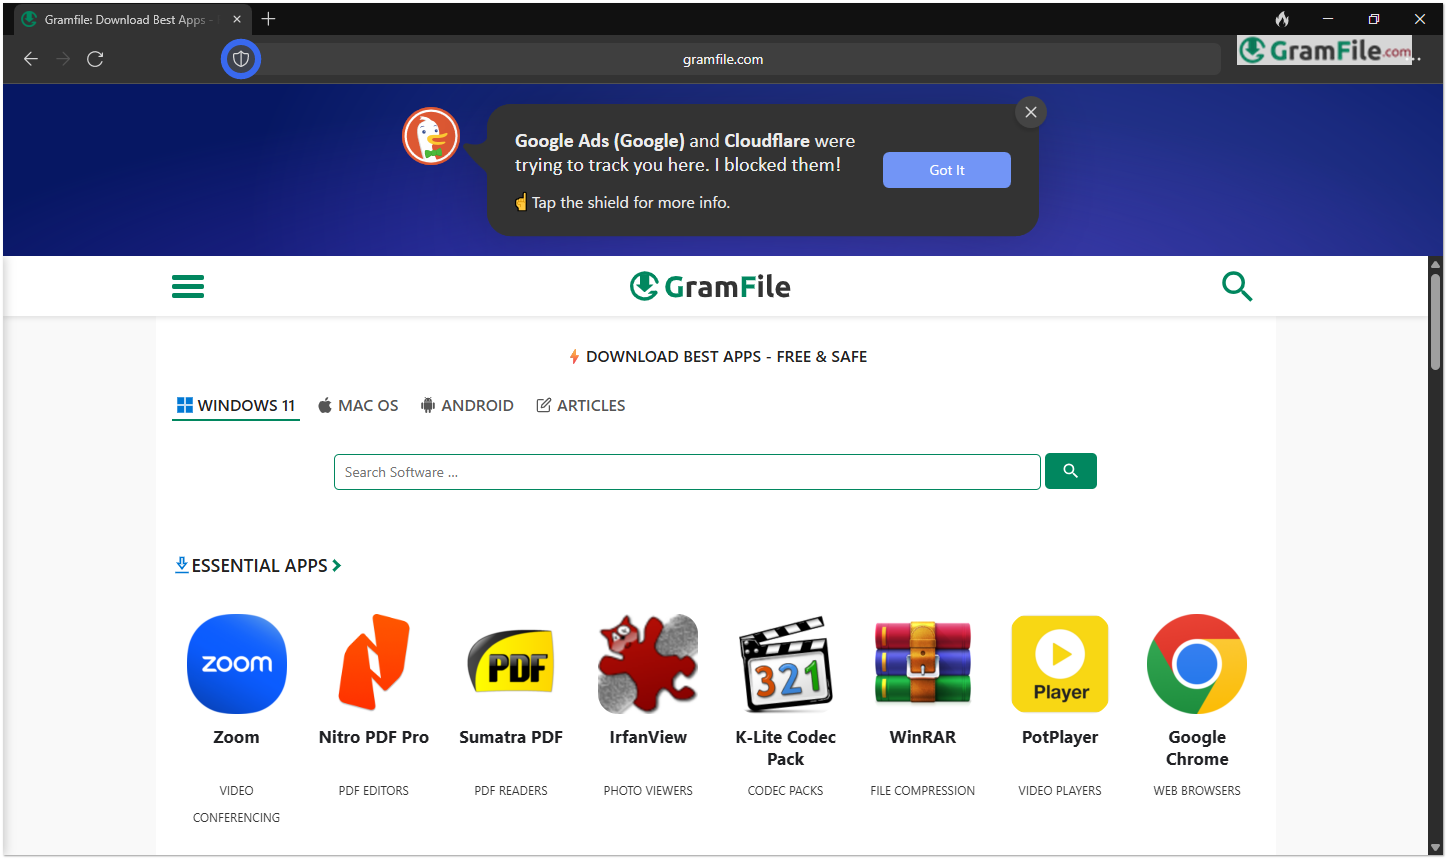This screenshot has height=859, width=1447.
Task: Click the Web Browsers category label
Action: tap(1197, 790)
